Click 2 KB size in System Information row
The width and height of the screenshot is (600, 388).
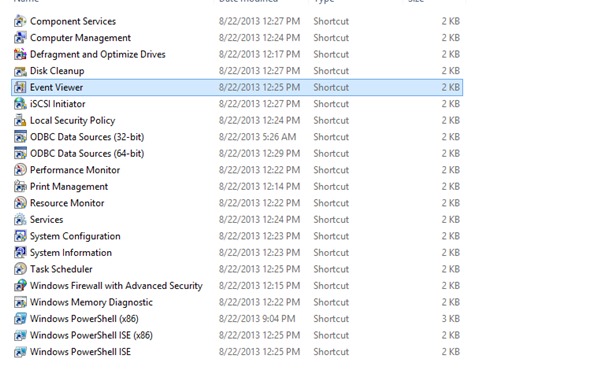(x=451, y=253)
